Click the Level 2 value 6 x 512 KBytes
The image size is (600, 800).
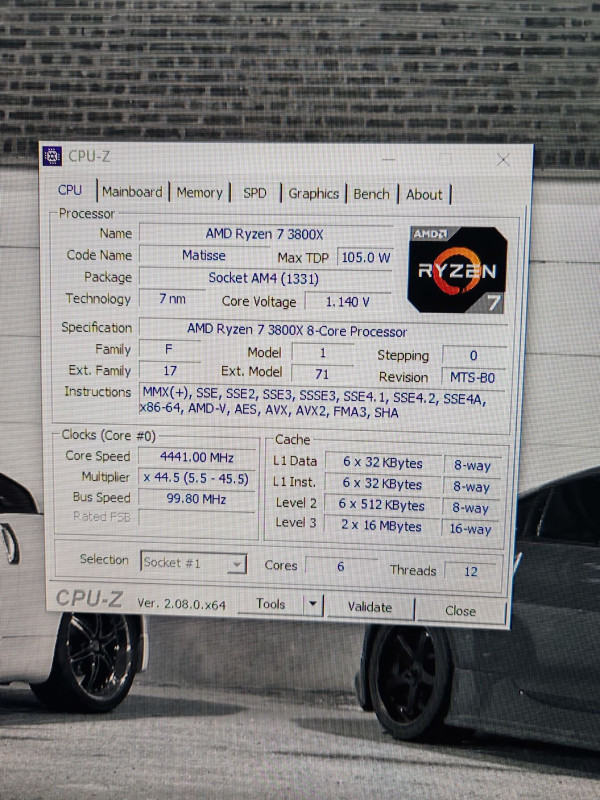pyautogui.click(x=382, y=505)
